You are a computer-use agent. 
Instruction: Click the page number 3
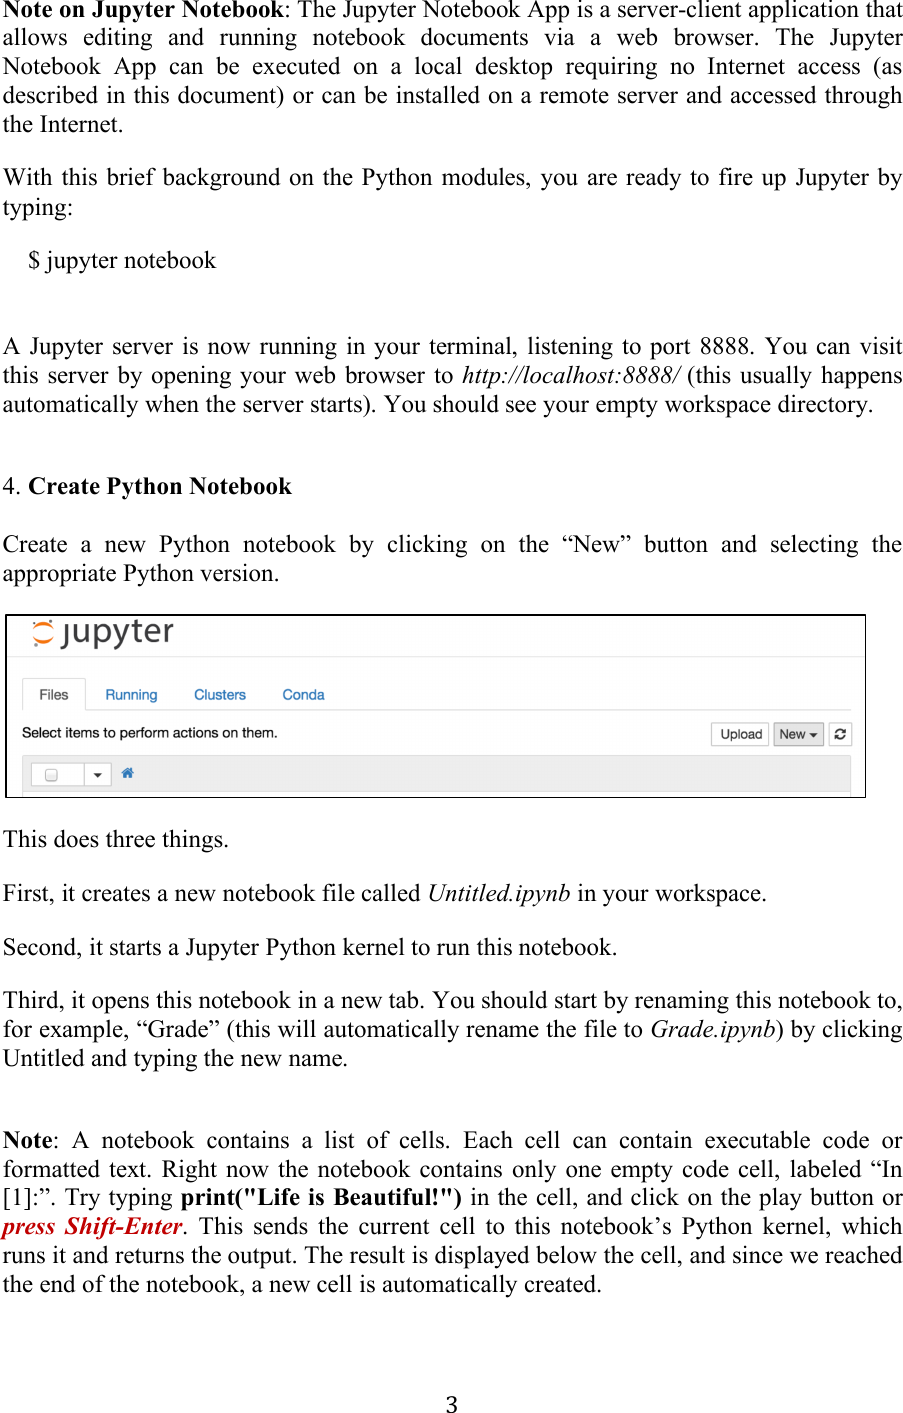coord(451,1404)
